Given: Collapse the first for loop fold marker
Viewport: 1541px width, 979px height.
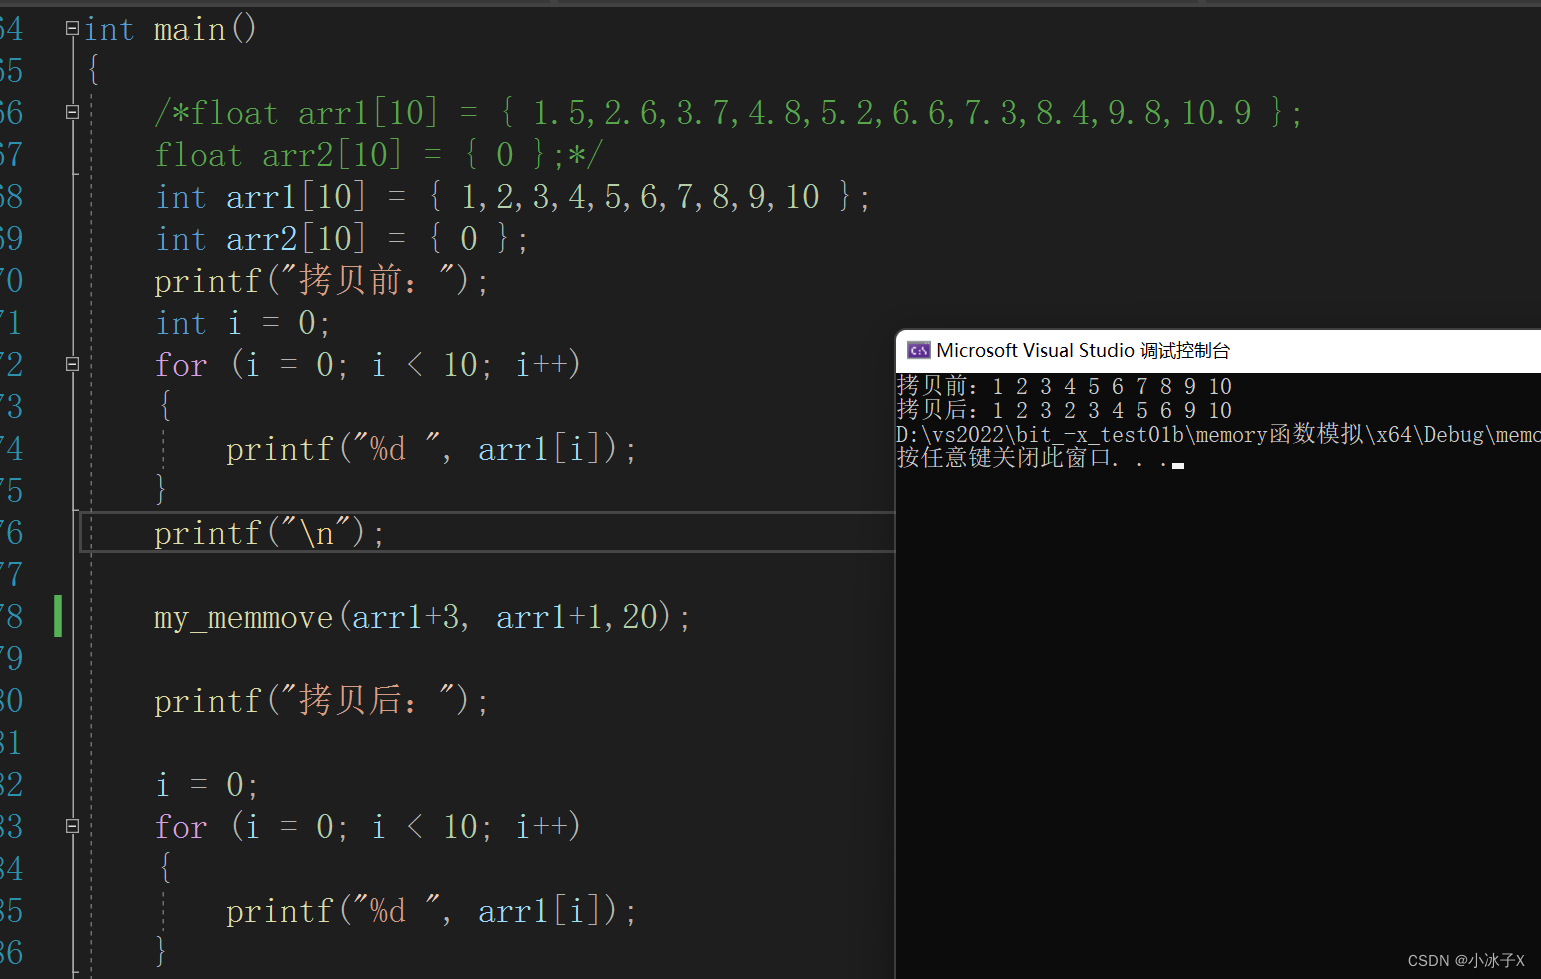Looking at the screenshot, I should point(72,365).
